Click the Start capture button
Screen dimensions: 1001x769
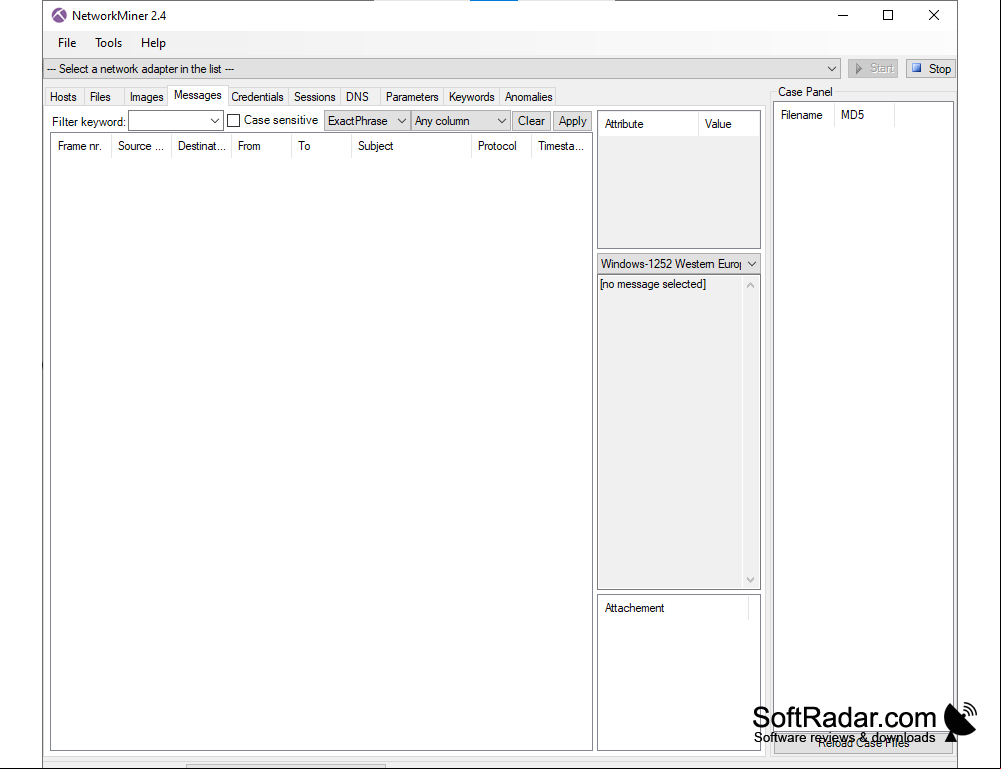pyautogui.click(x=873, y=68)
